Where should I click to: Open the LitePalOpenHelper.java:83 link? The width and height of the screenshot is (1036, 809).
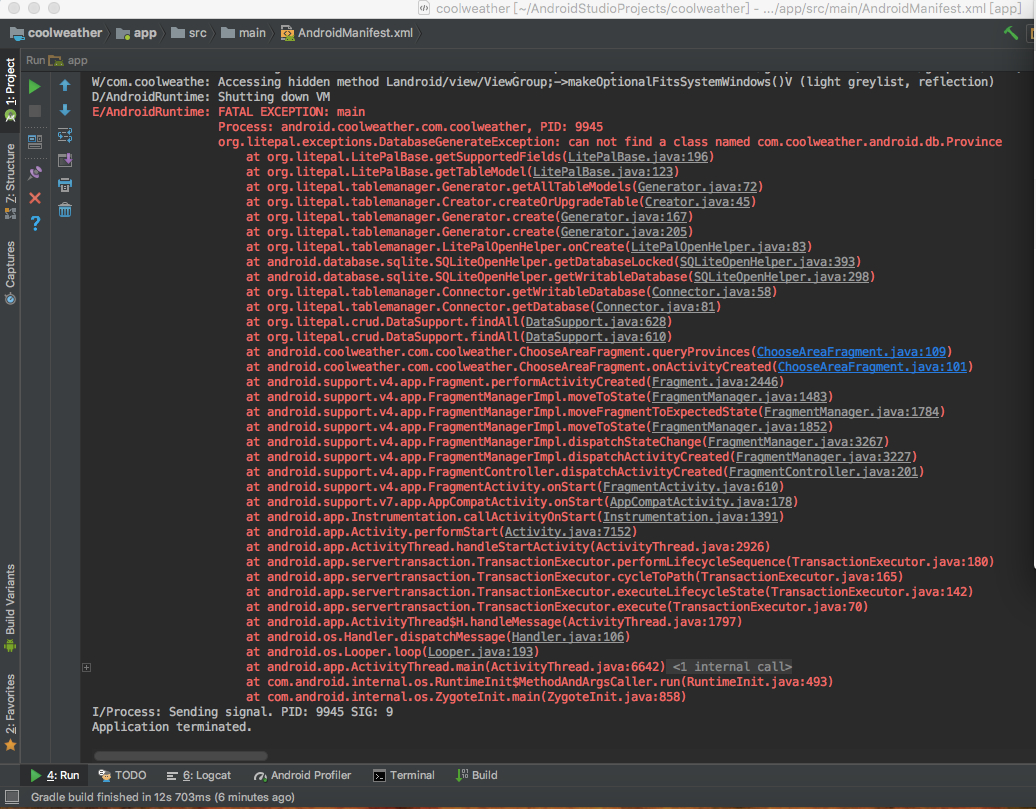tap(718, 247)
